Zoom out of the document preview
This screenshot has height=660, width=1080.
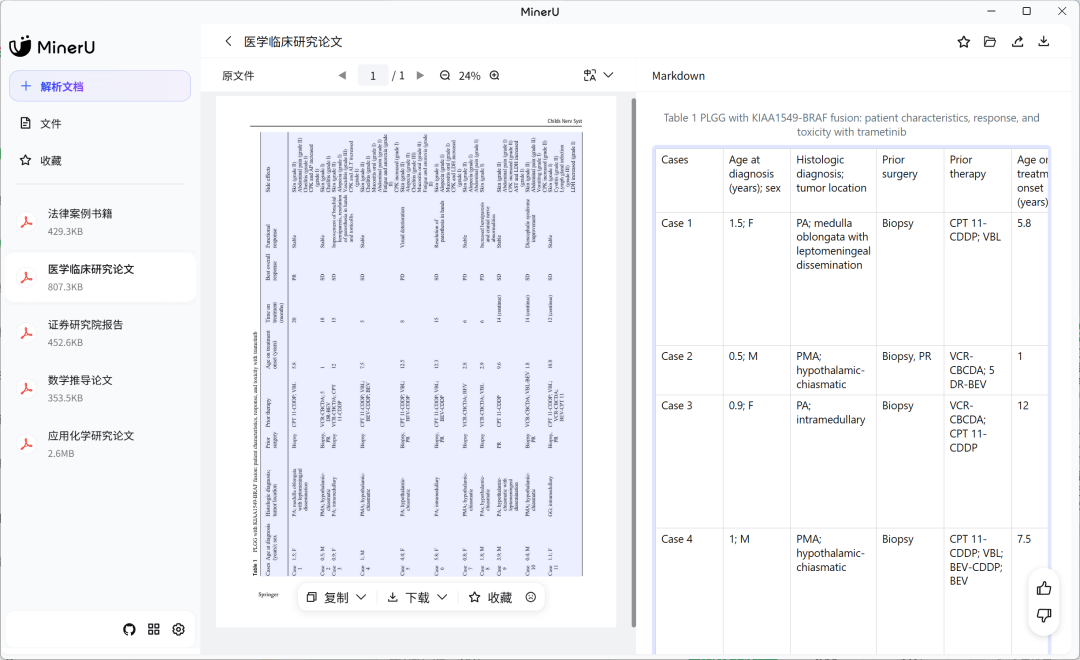[445, 76]
